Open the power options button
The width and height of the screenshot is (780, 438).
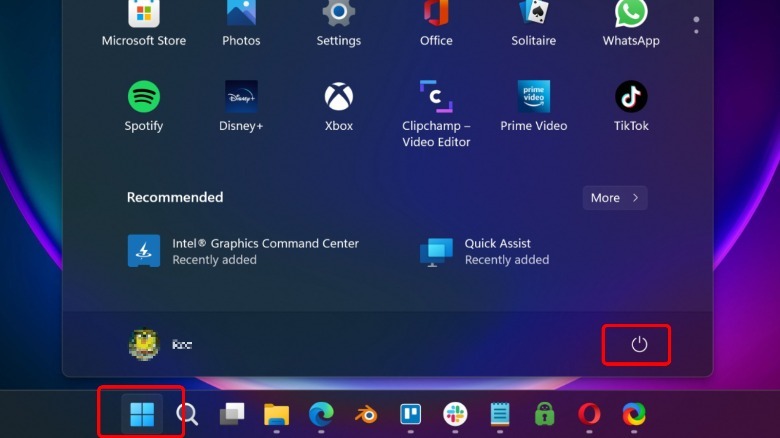(639, 344)
